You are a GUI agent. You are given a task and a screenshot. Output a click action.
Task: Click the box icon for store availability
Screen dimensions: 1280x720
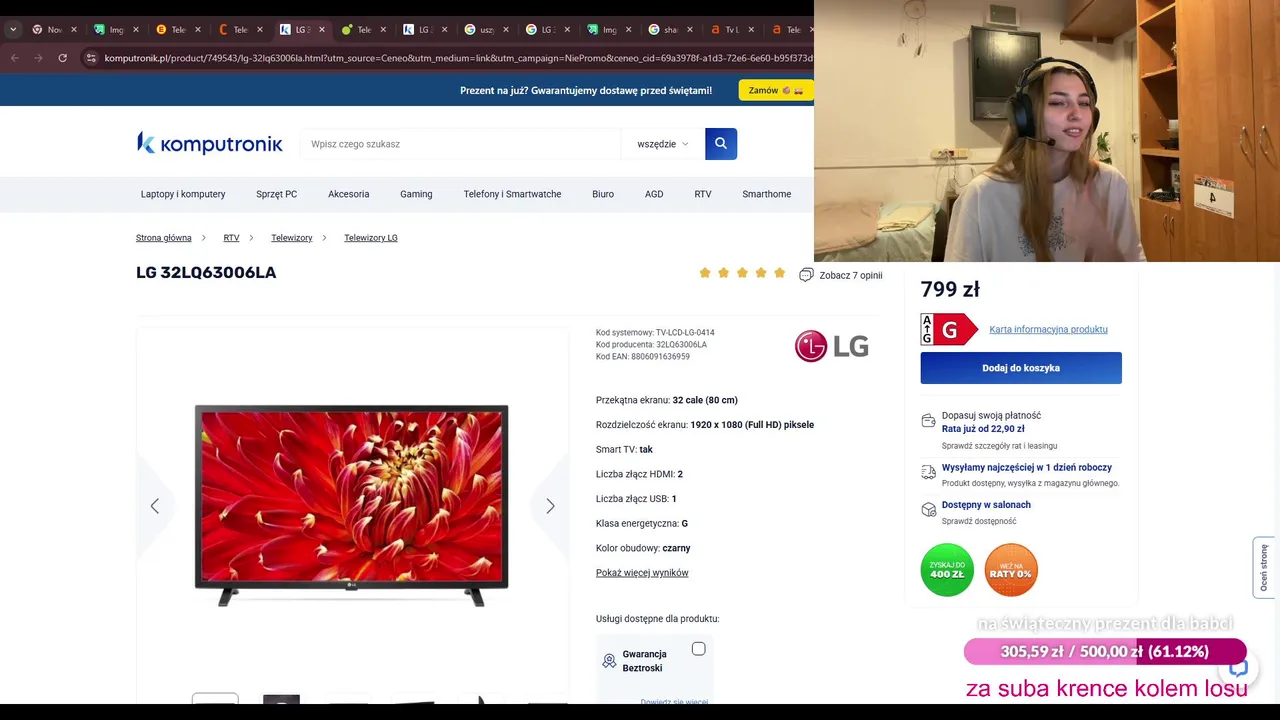tap(929, 510)
